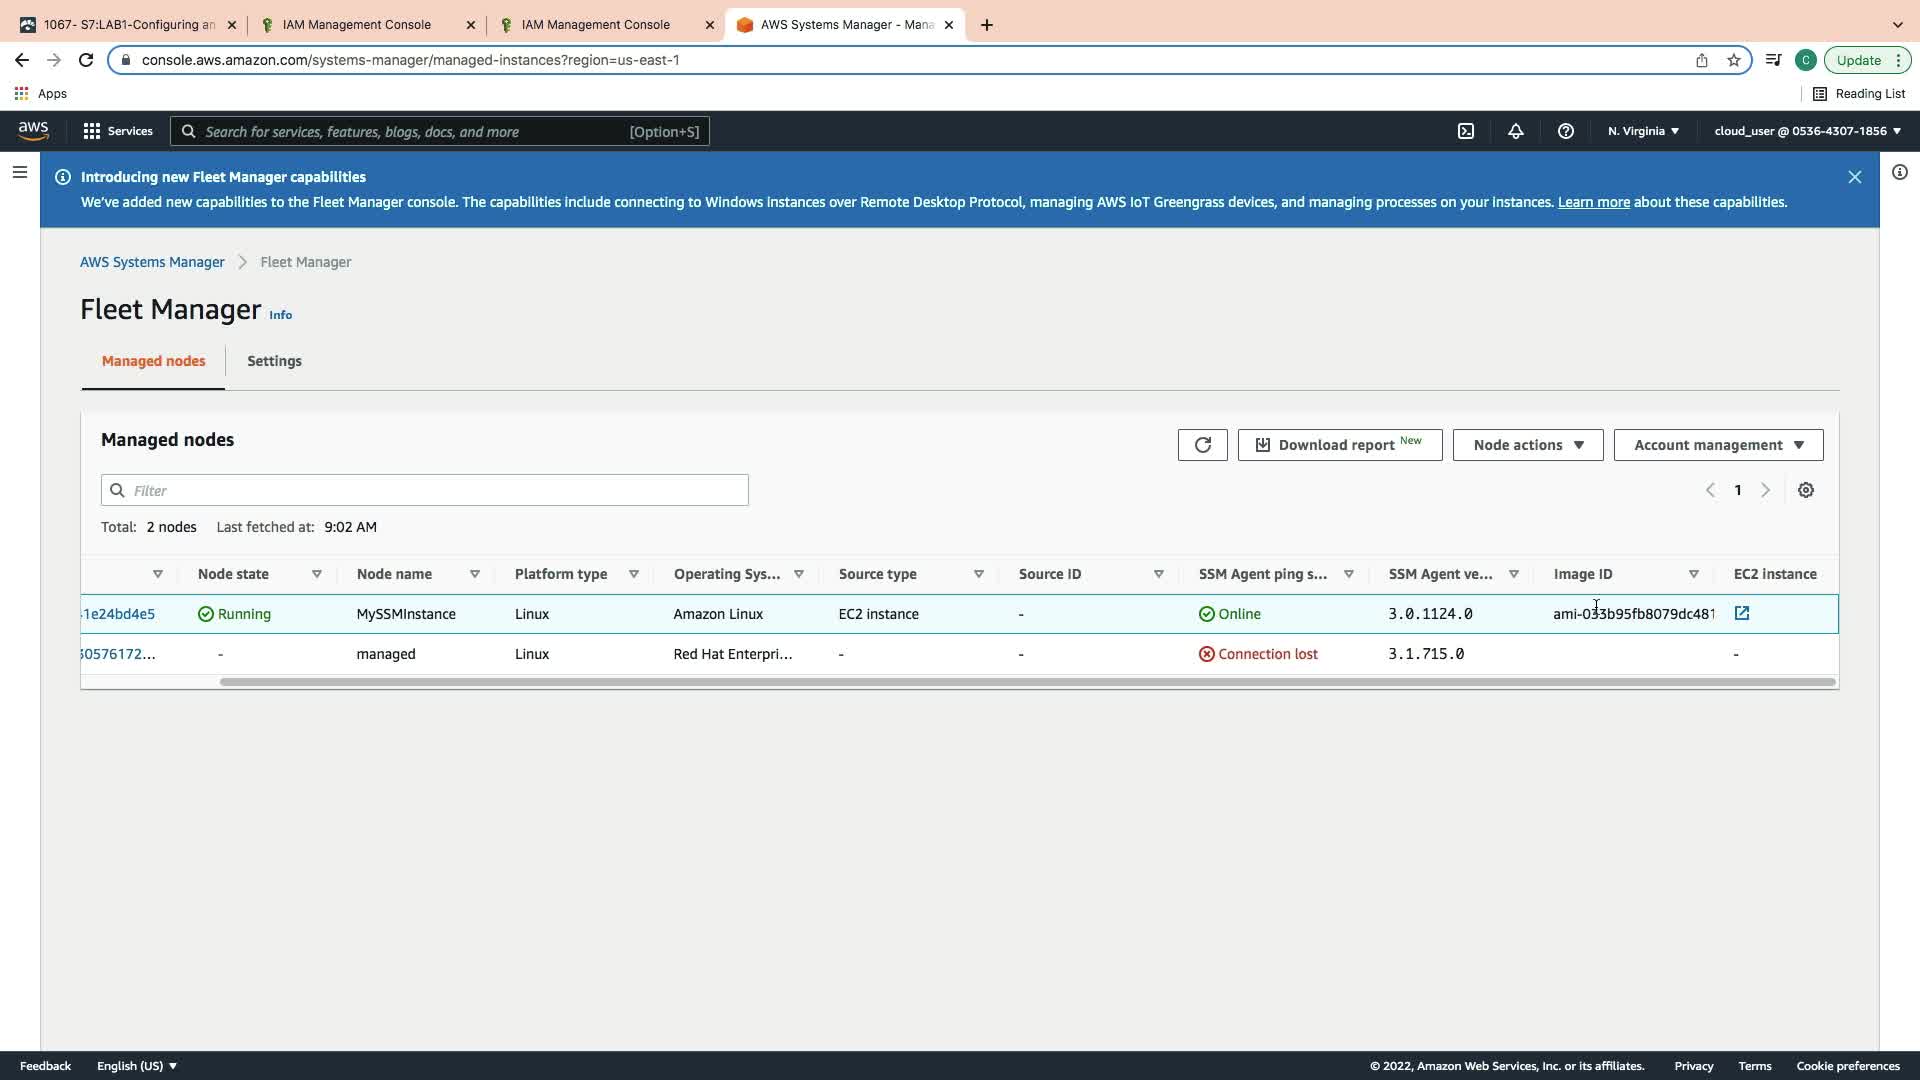This screenshot has height=1080, width=1920.
Task: Sort by SSM Agent ping status column
Action: click(1348, 574)
